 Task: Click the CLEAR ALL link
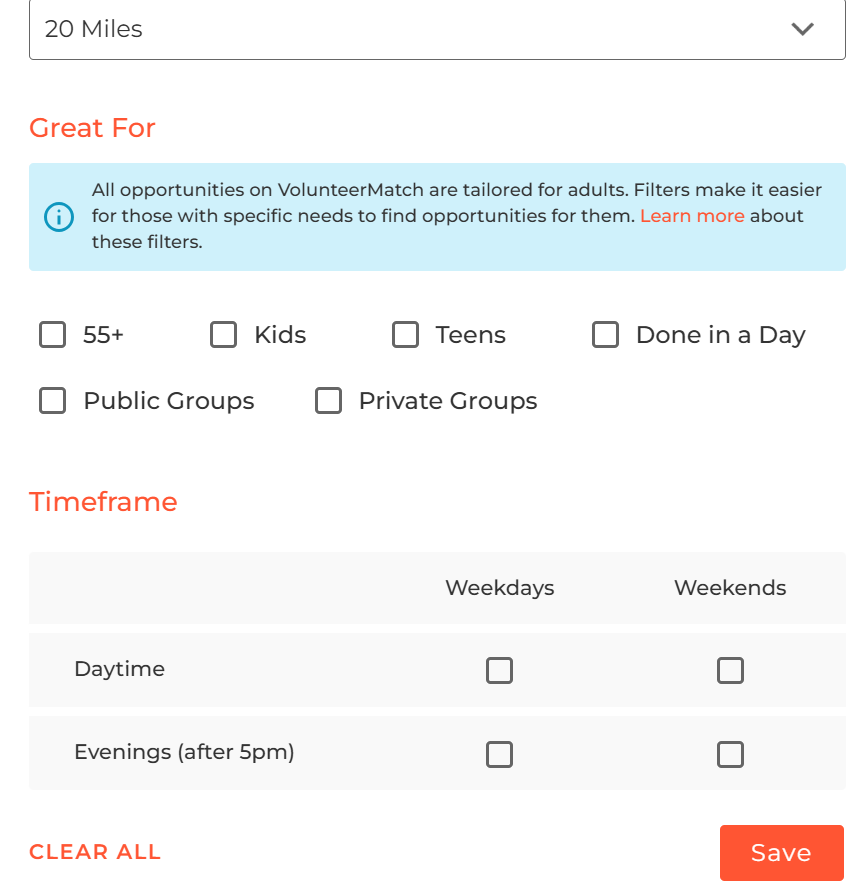pyautogui.click(x=95, y=852)
